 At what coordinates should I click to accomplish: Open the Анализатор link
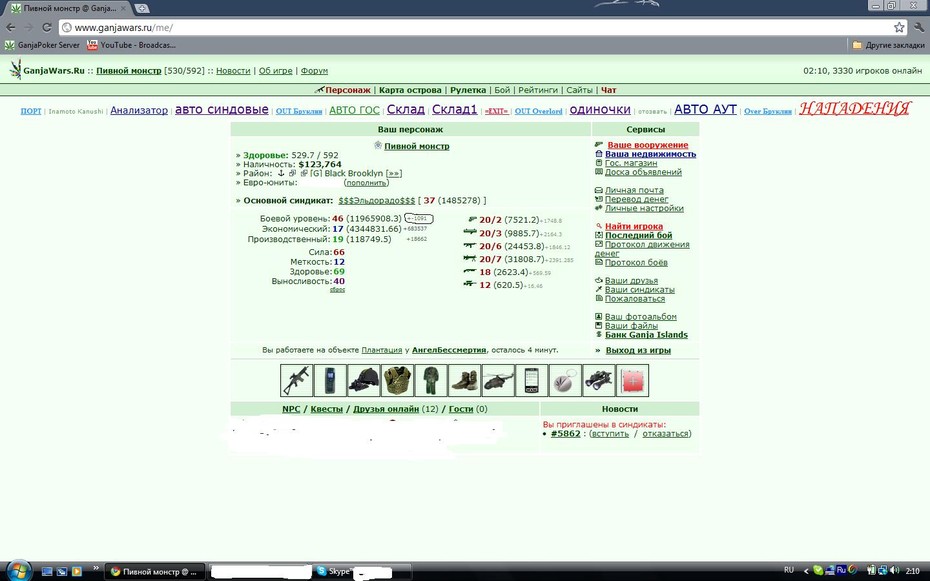click(x=139, y=110)
